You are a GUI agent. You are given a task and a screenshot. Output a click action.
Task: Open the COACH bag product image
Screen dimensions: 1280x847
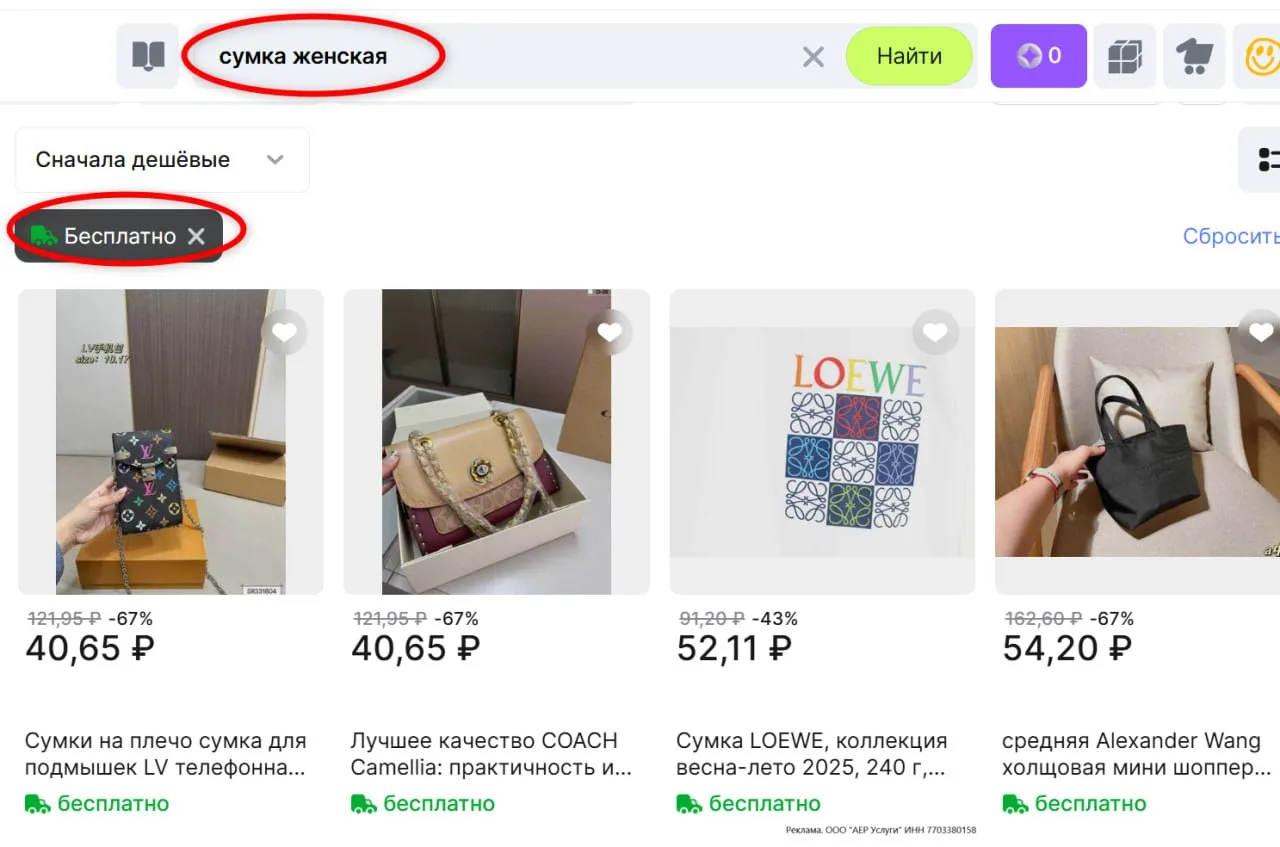pyautogui.click(x=496, y=442)
